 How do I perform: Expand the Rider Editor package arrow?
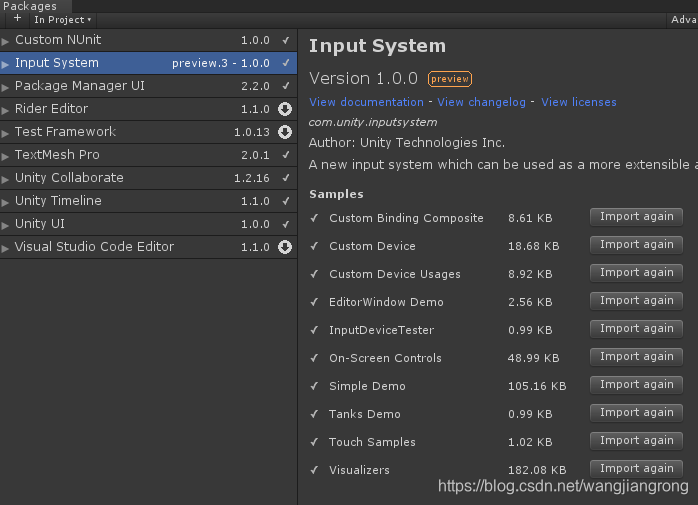5,110
